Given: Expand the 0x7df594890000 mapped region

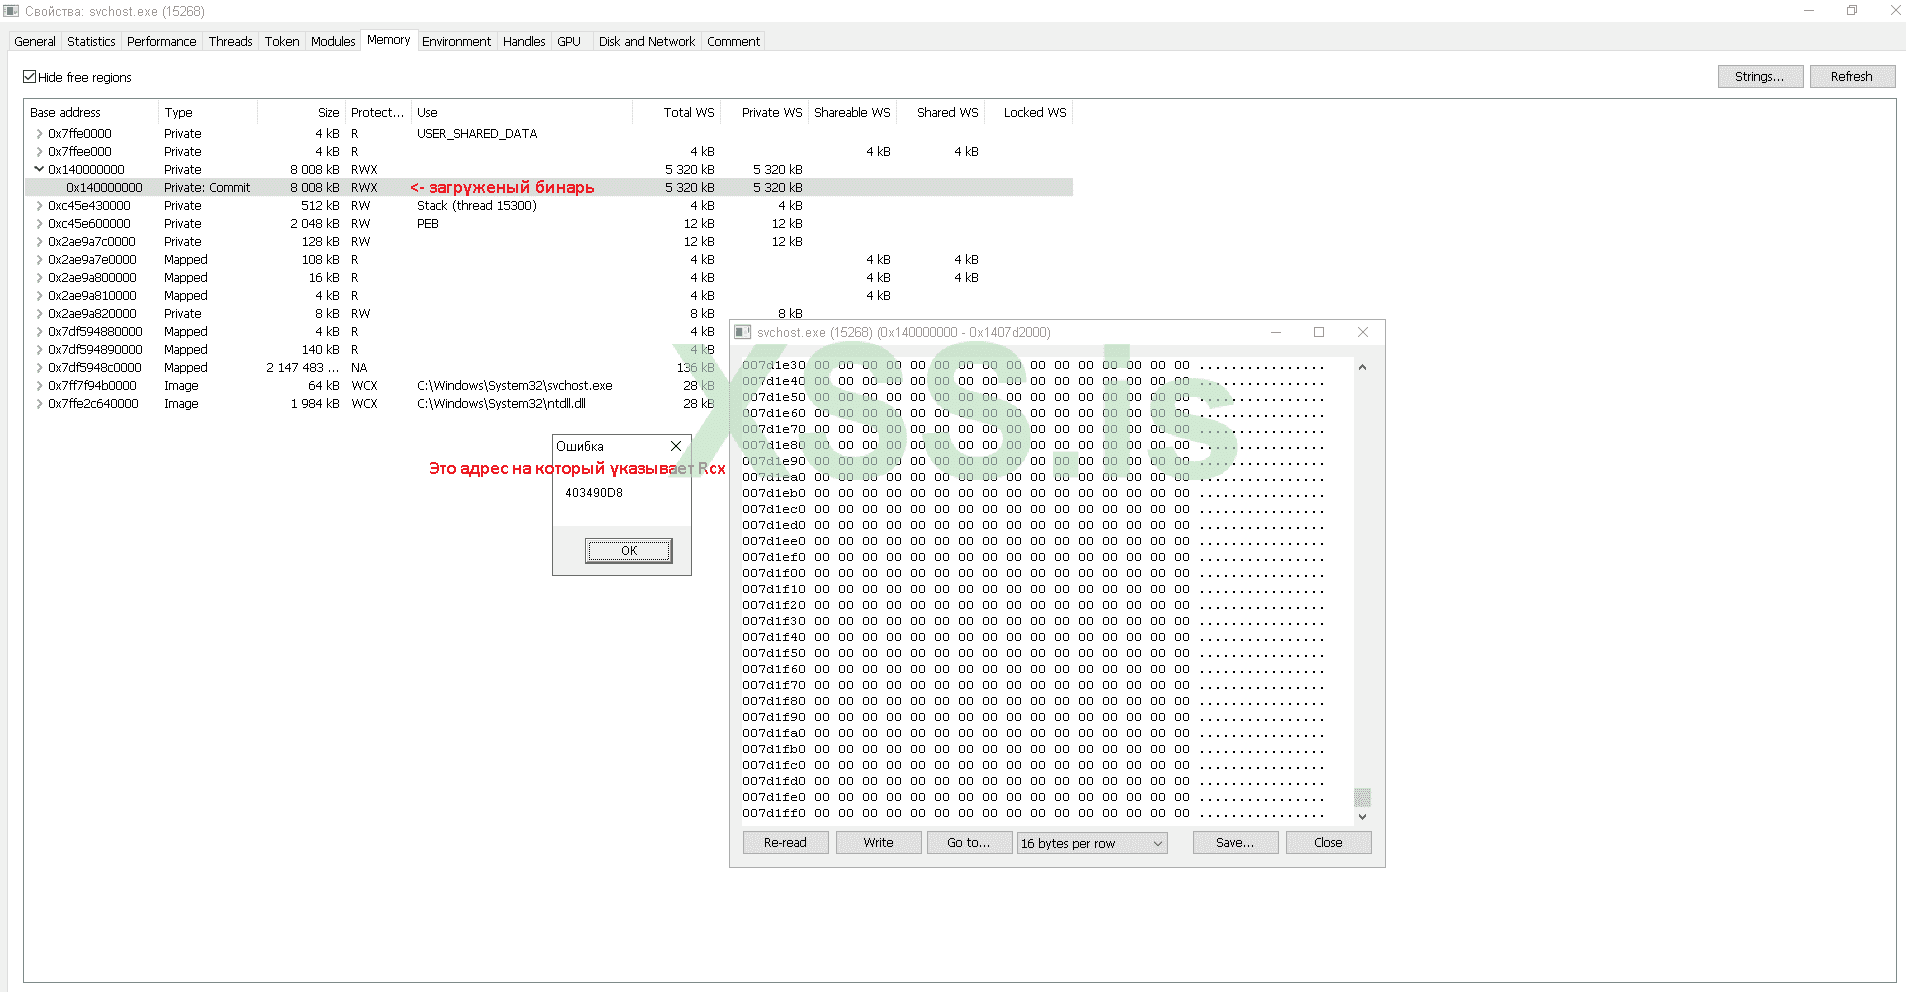Looking at the screenshot, I should (x=39, y=350).
